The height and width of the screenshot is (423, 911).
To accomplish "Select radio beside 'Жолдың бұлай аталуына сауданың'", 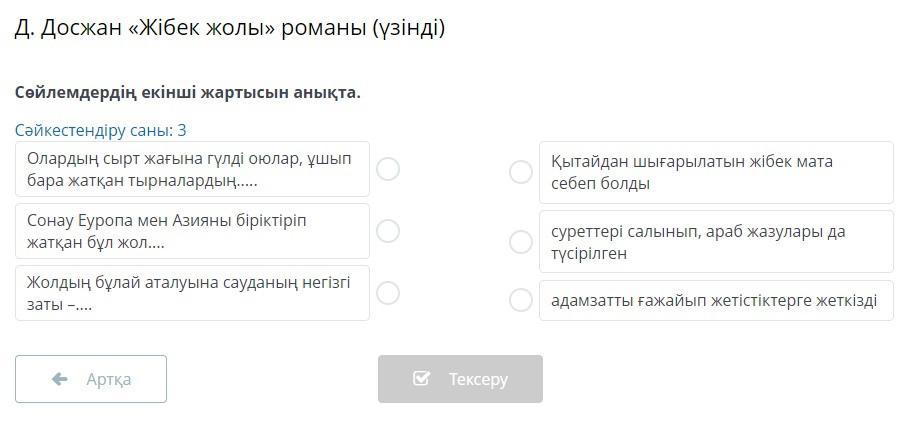I will point(388,293).
